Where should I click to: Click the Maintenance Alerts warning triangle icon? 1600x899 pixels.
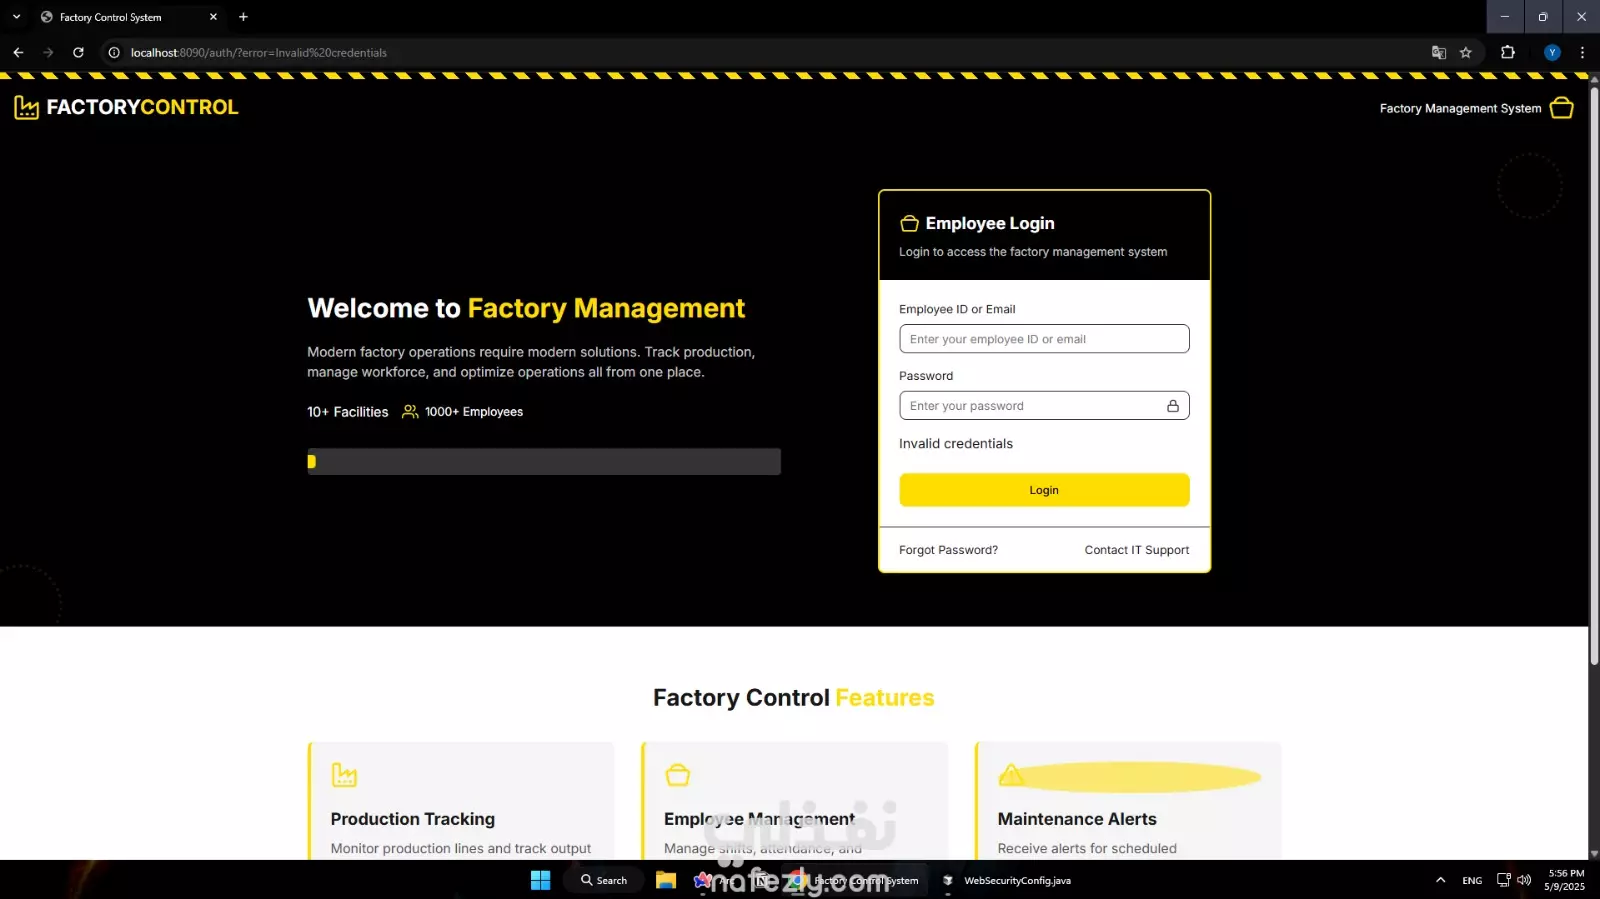click(x=1011, y=775)
